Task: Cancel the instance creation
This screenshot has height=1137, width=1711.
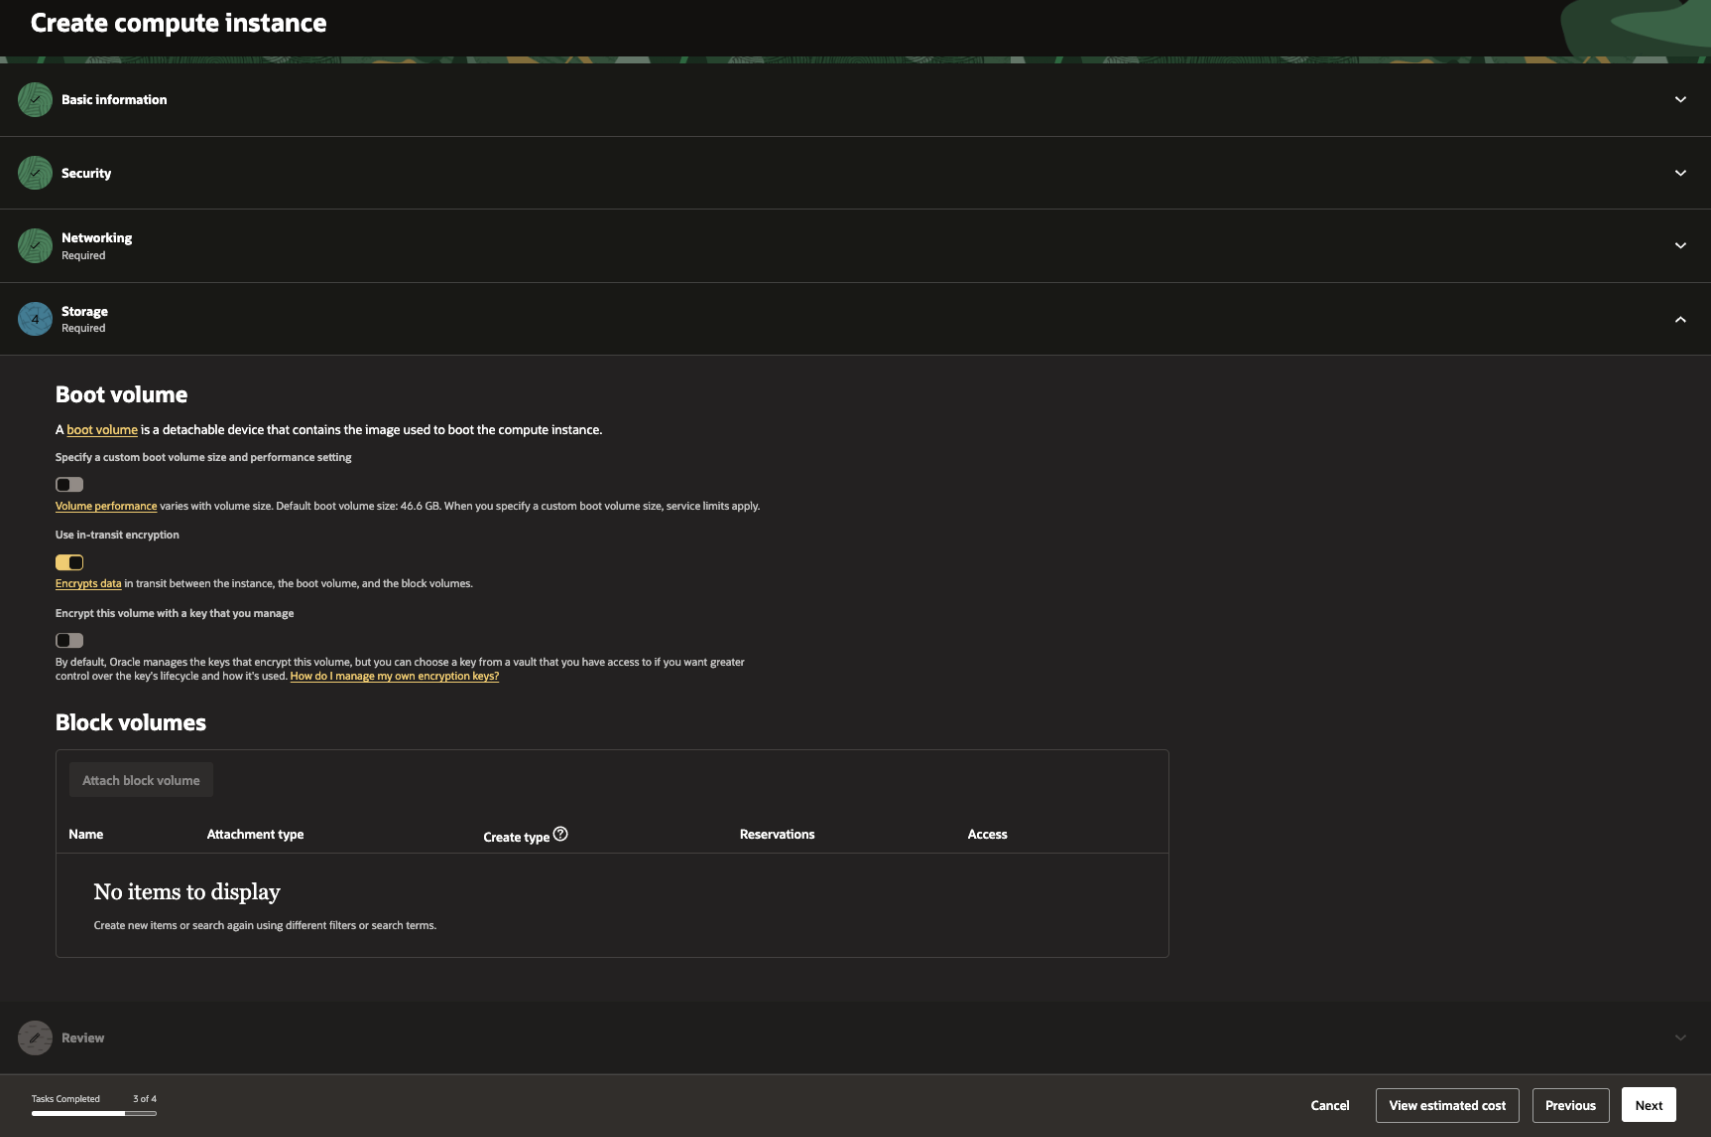Action: click(1330, 1105)
